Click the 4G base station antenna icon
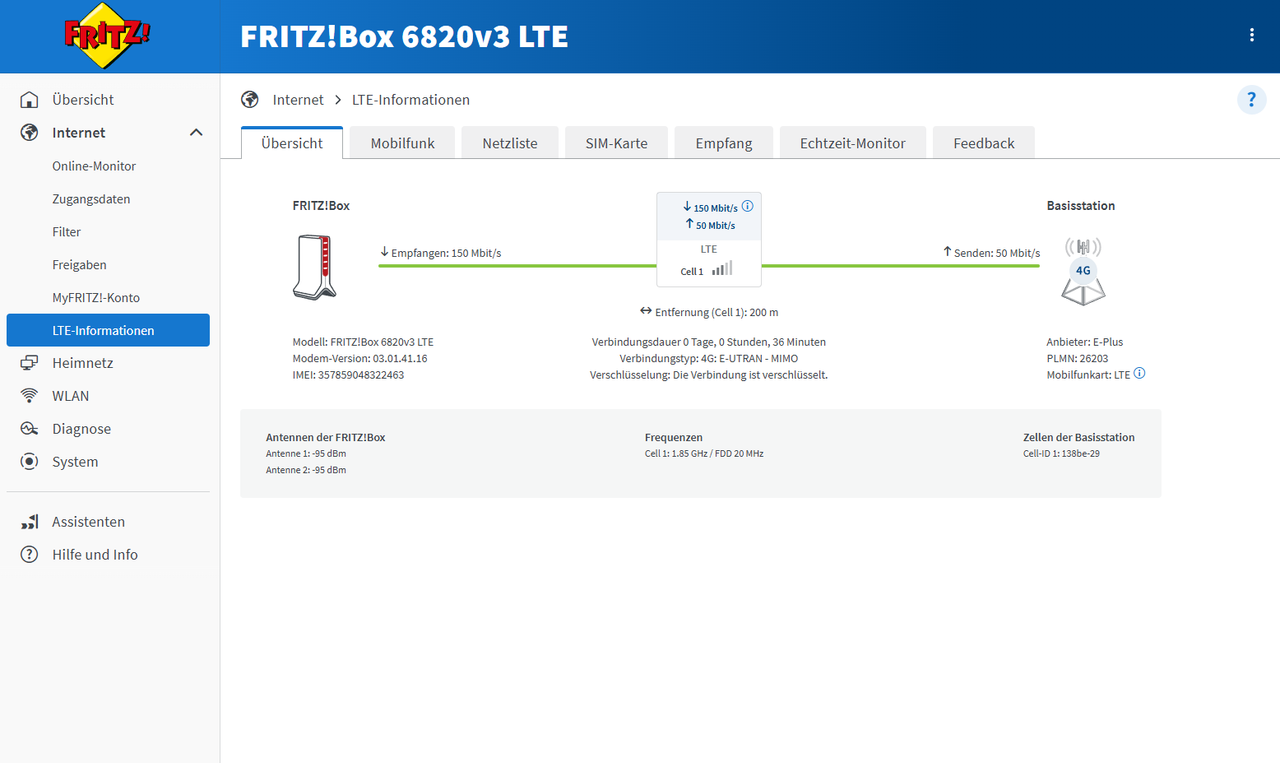Screen dimensions: 1280x763 (x=1083, y=270)
